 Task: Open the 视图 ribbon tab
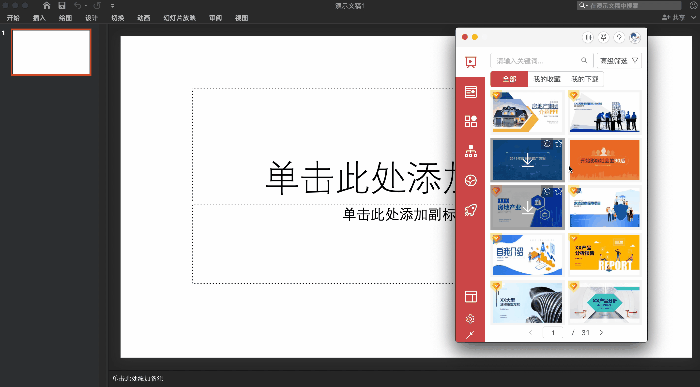tap(242, 18)
